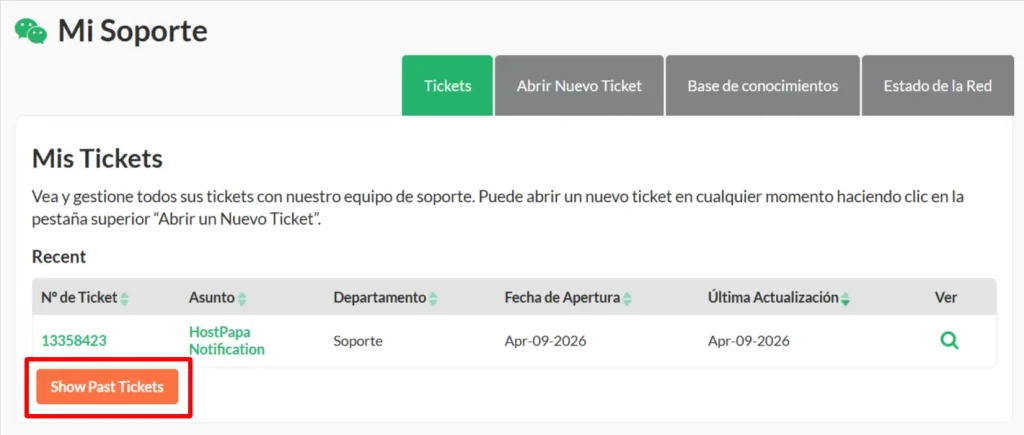Open ticket number 13358423 link
The image size is (1024, 435).
coord(74,341)
